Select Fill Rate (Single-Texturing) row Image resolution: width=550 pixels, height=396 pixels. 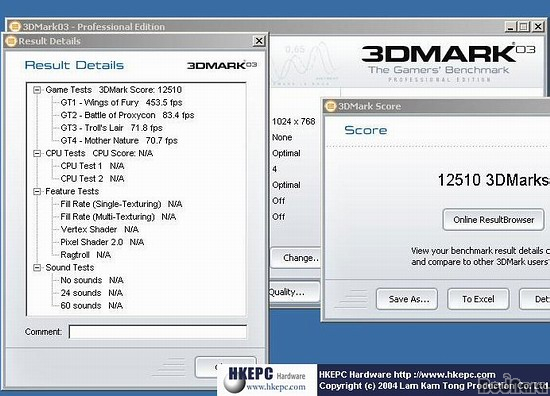coord(121,204)
